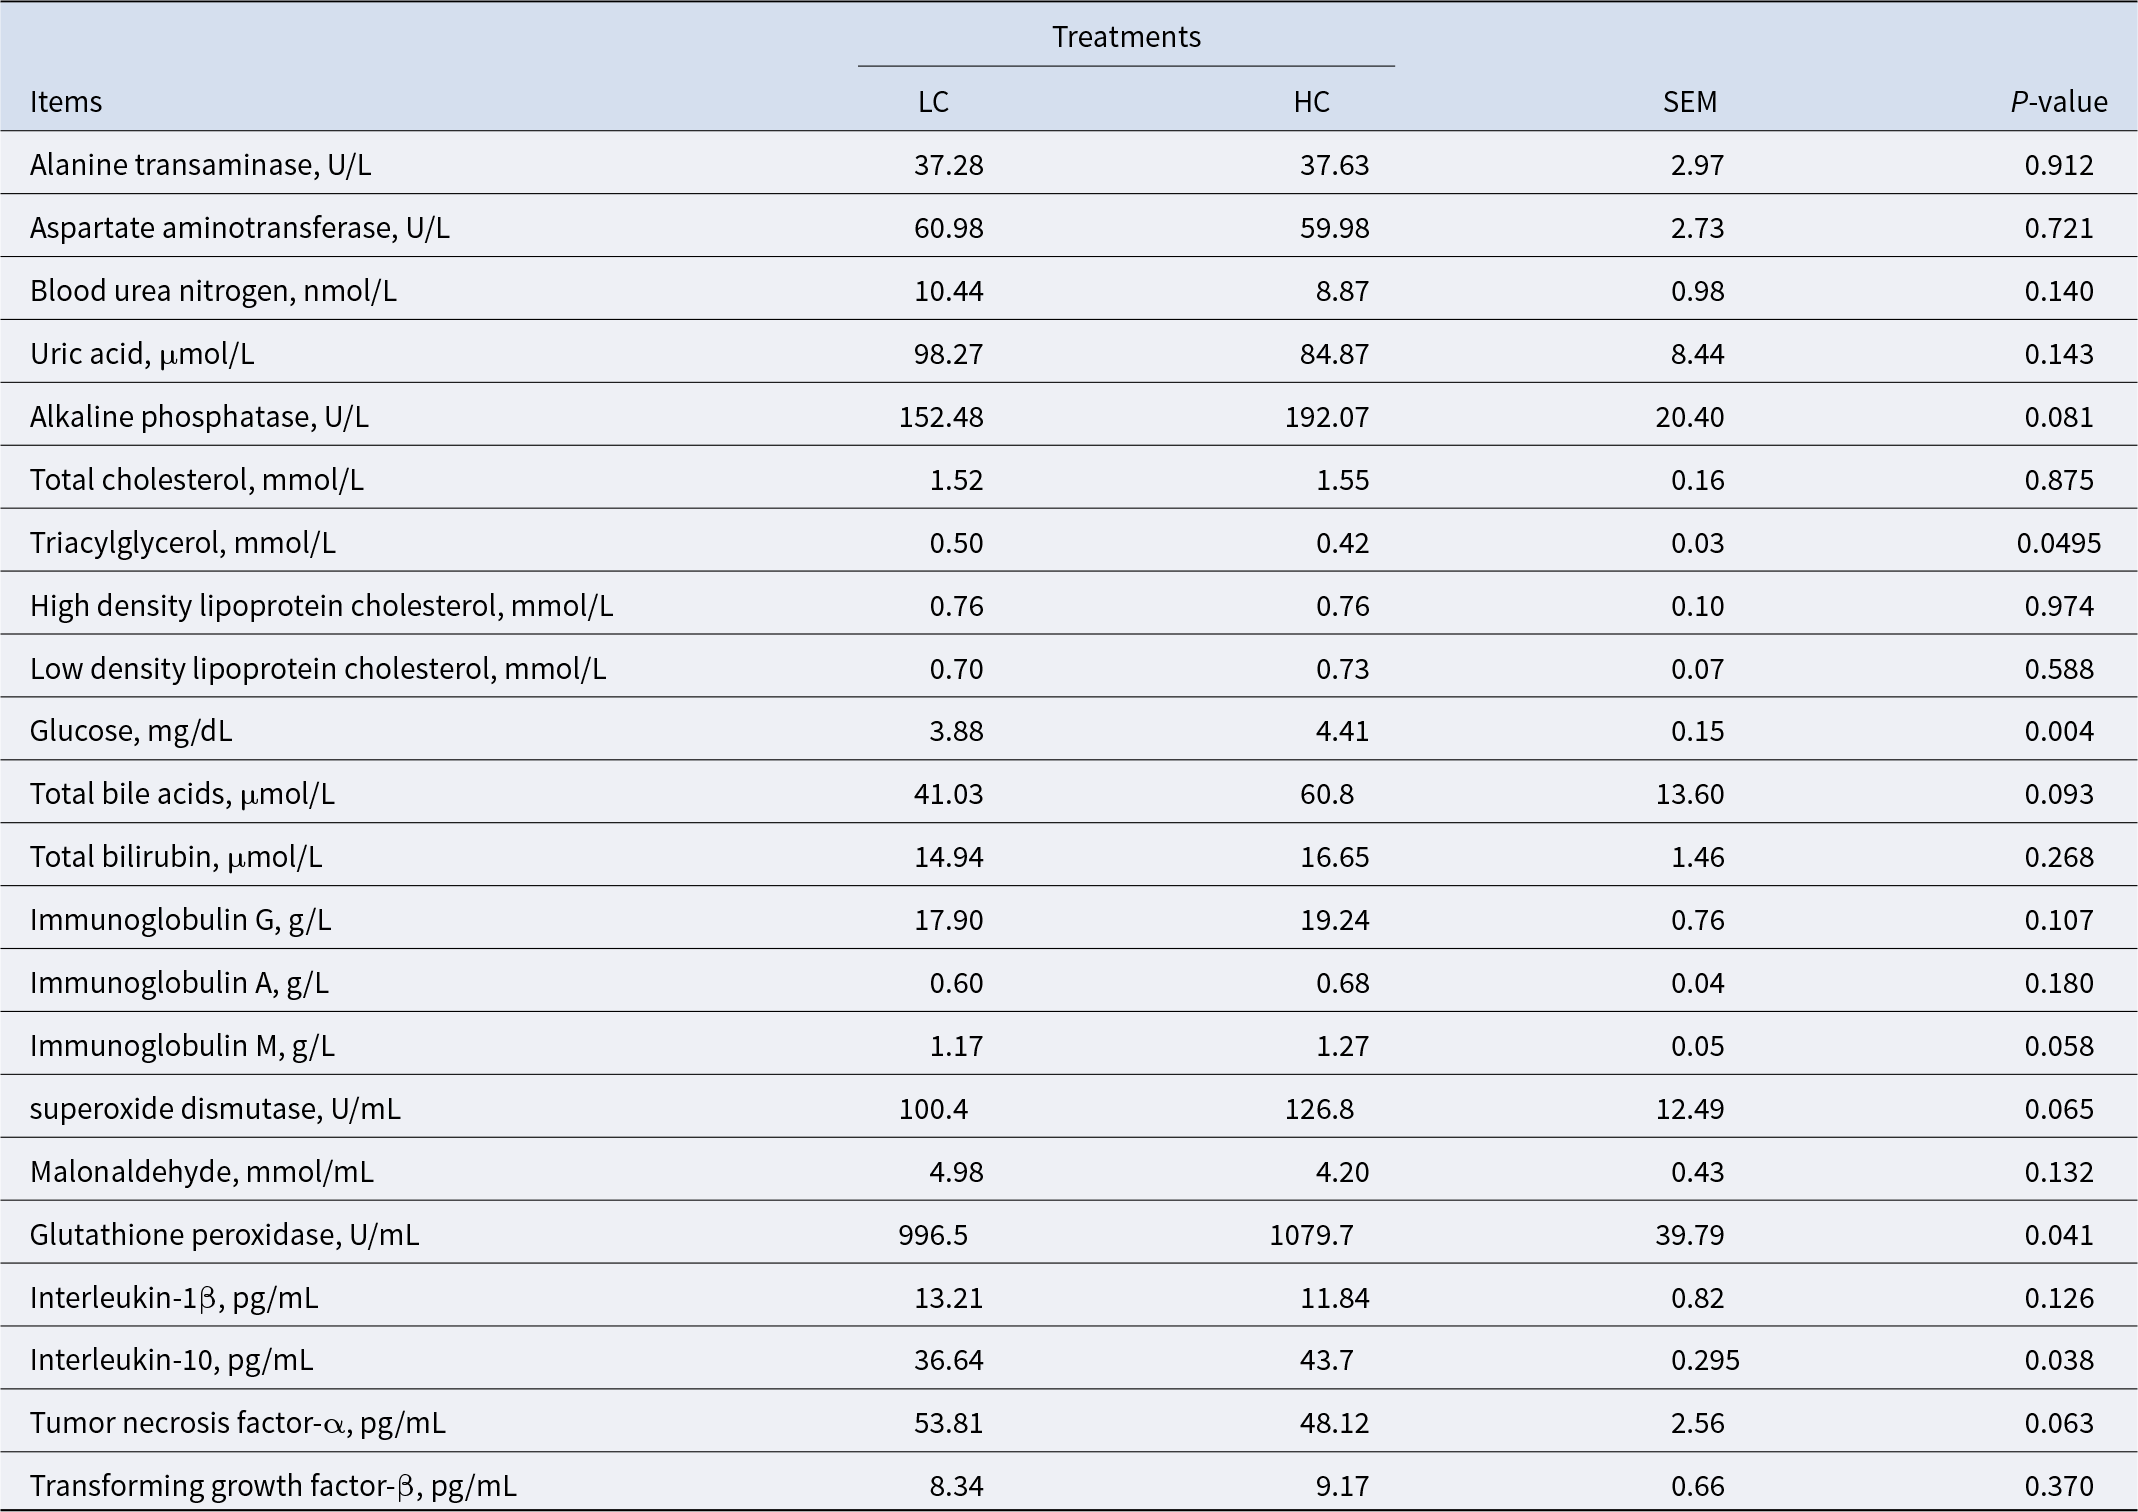This screenshot has width=2138, height=1512.
Task: Click the Aspartate aminotransferase row label
Action: point(239,228)
